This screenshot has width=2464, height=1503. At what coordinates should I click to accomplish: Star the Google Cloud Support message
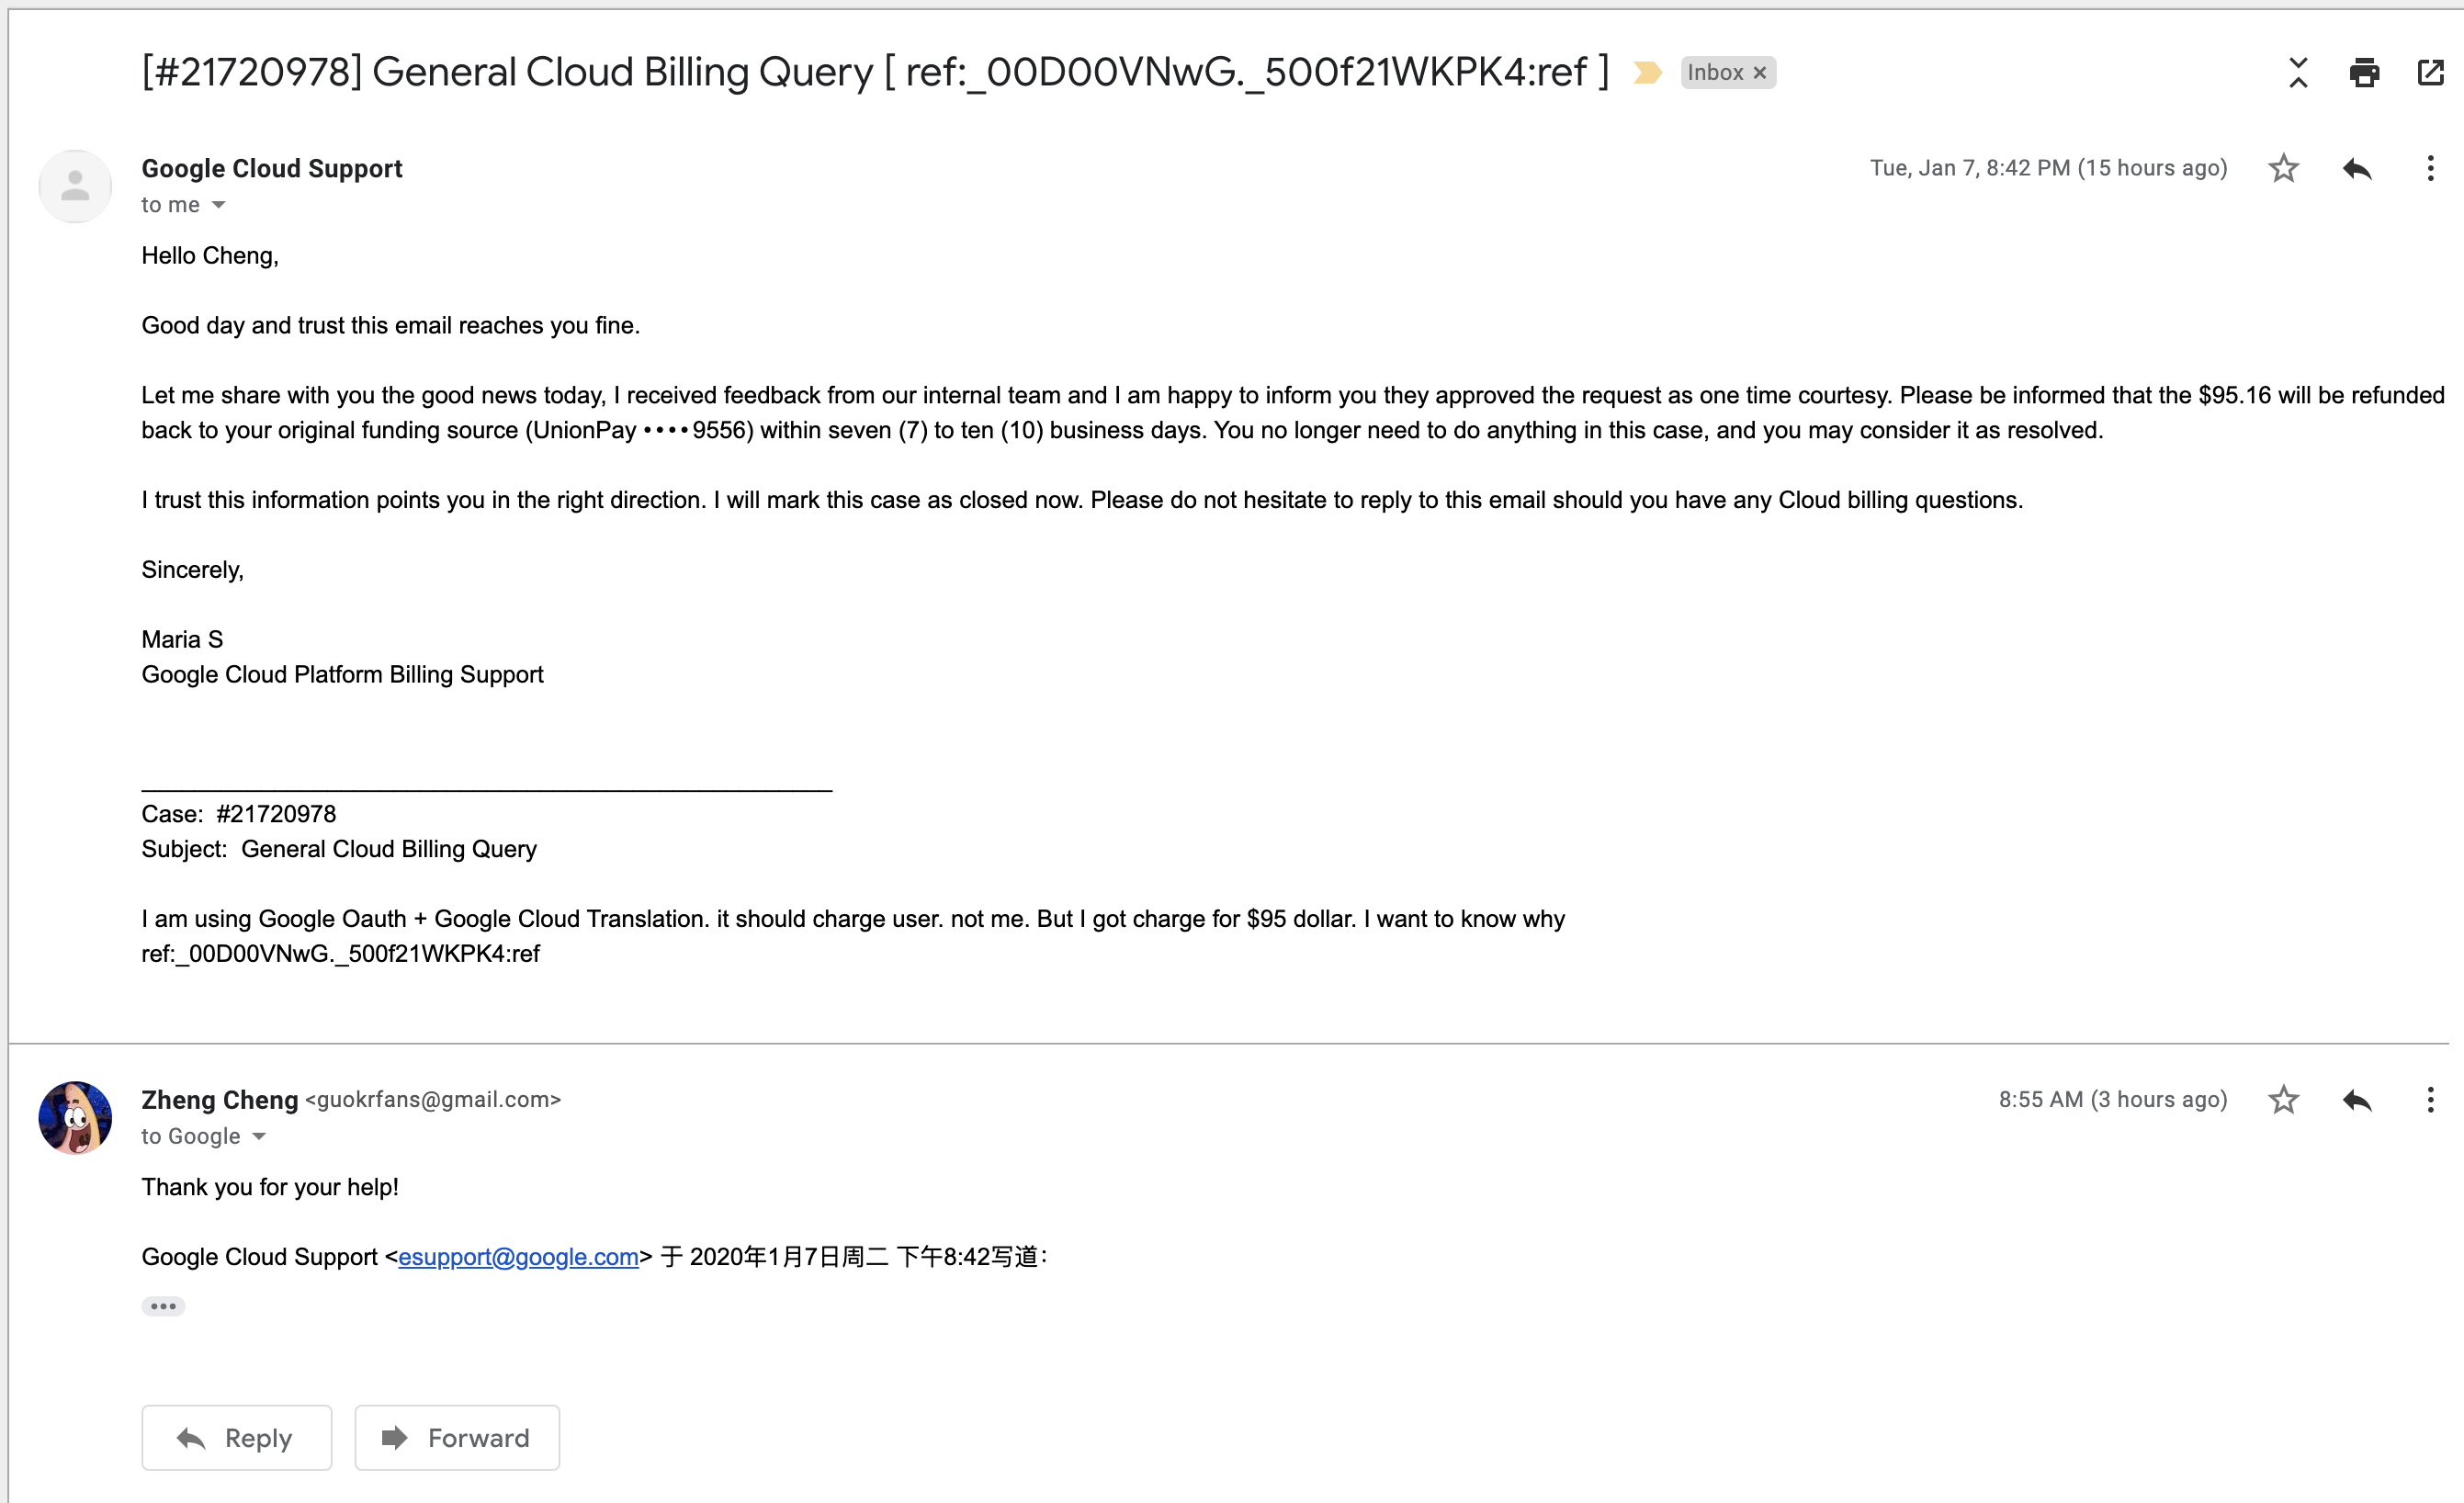2283,168
